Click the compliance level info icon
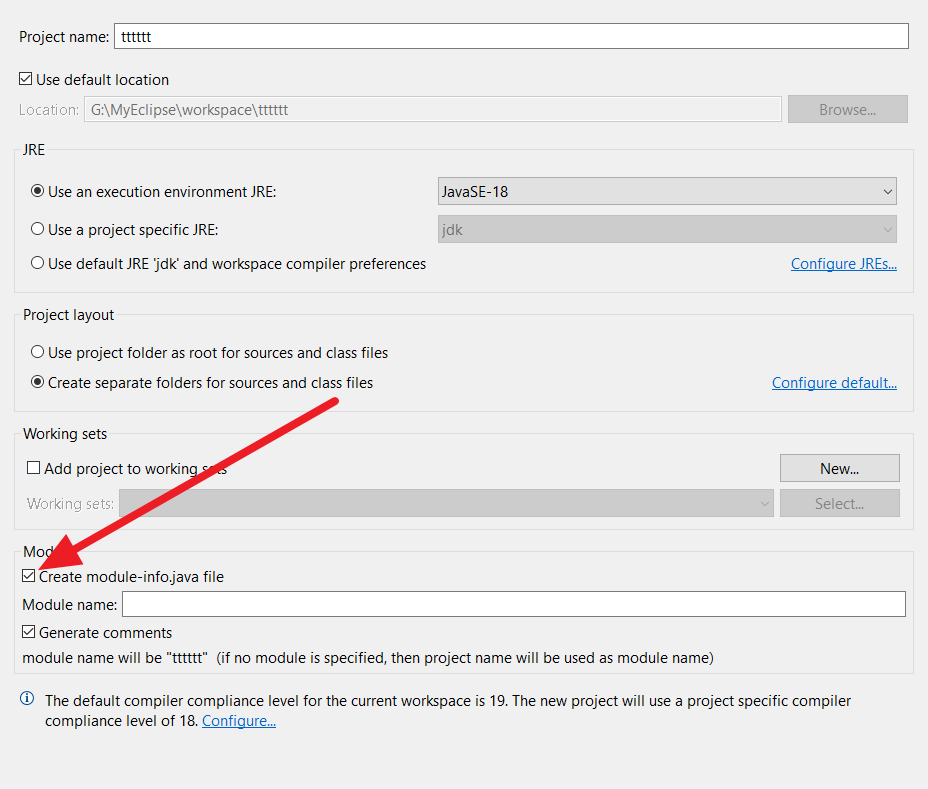Screen dimensions: 928x789 [x=27, y=698]
